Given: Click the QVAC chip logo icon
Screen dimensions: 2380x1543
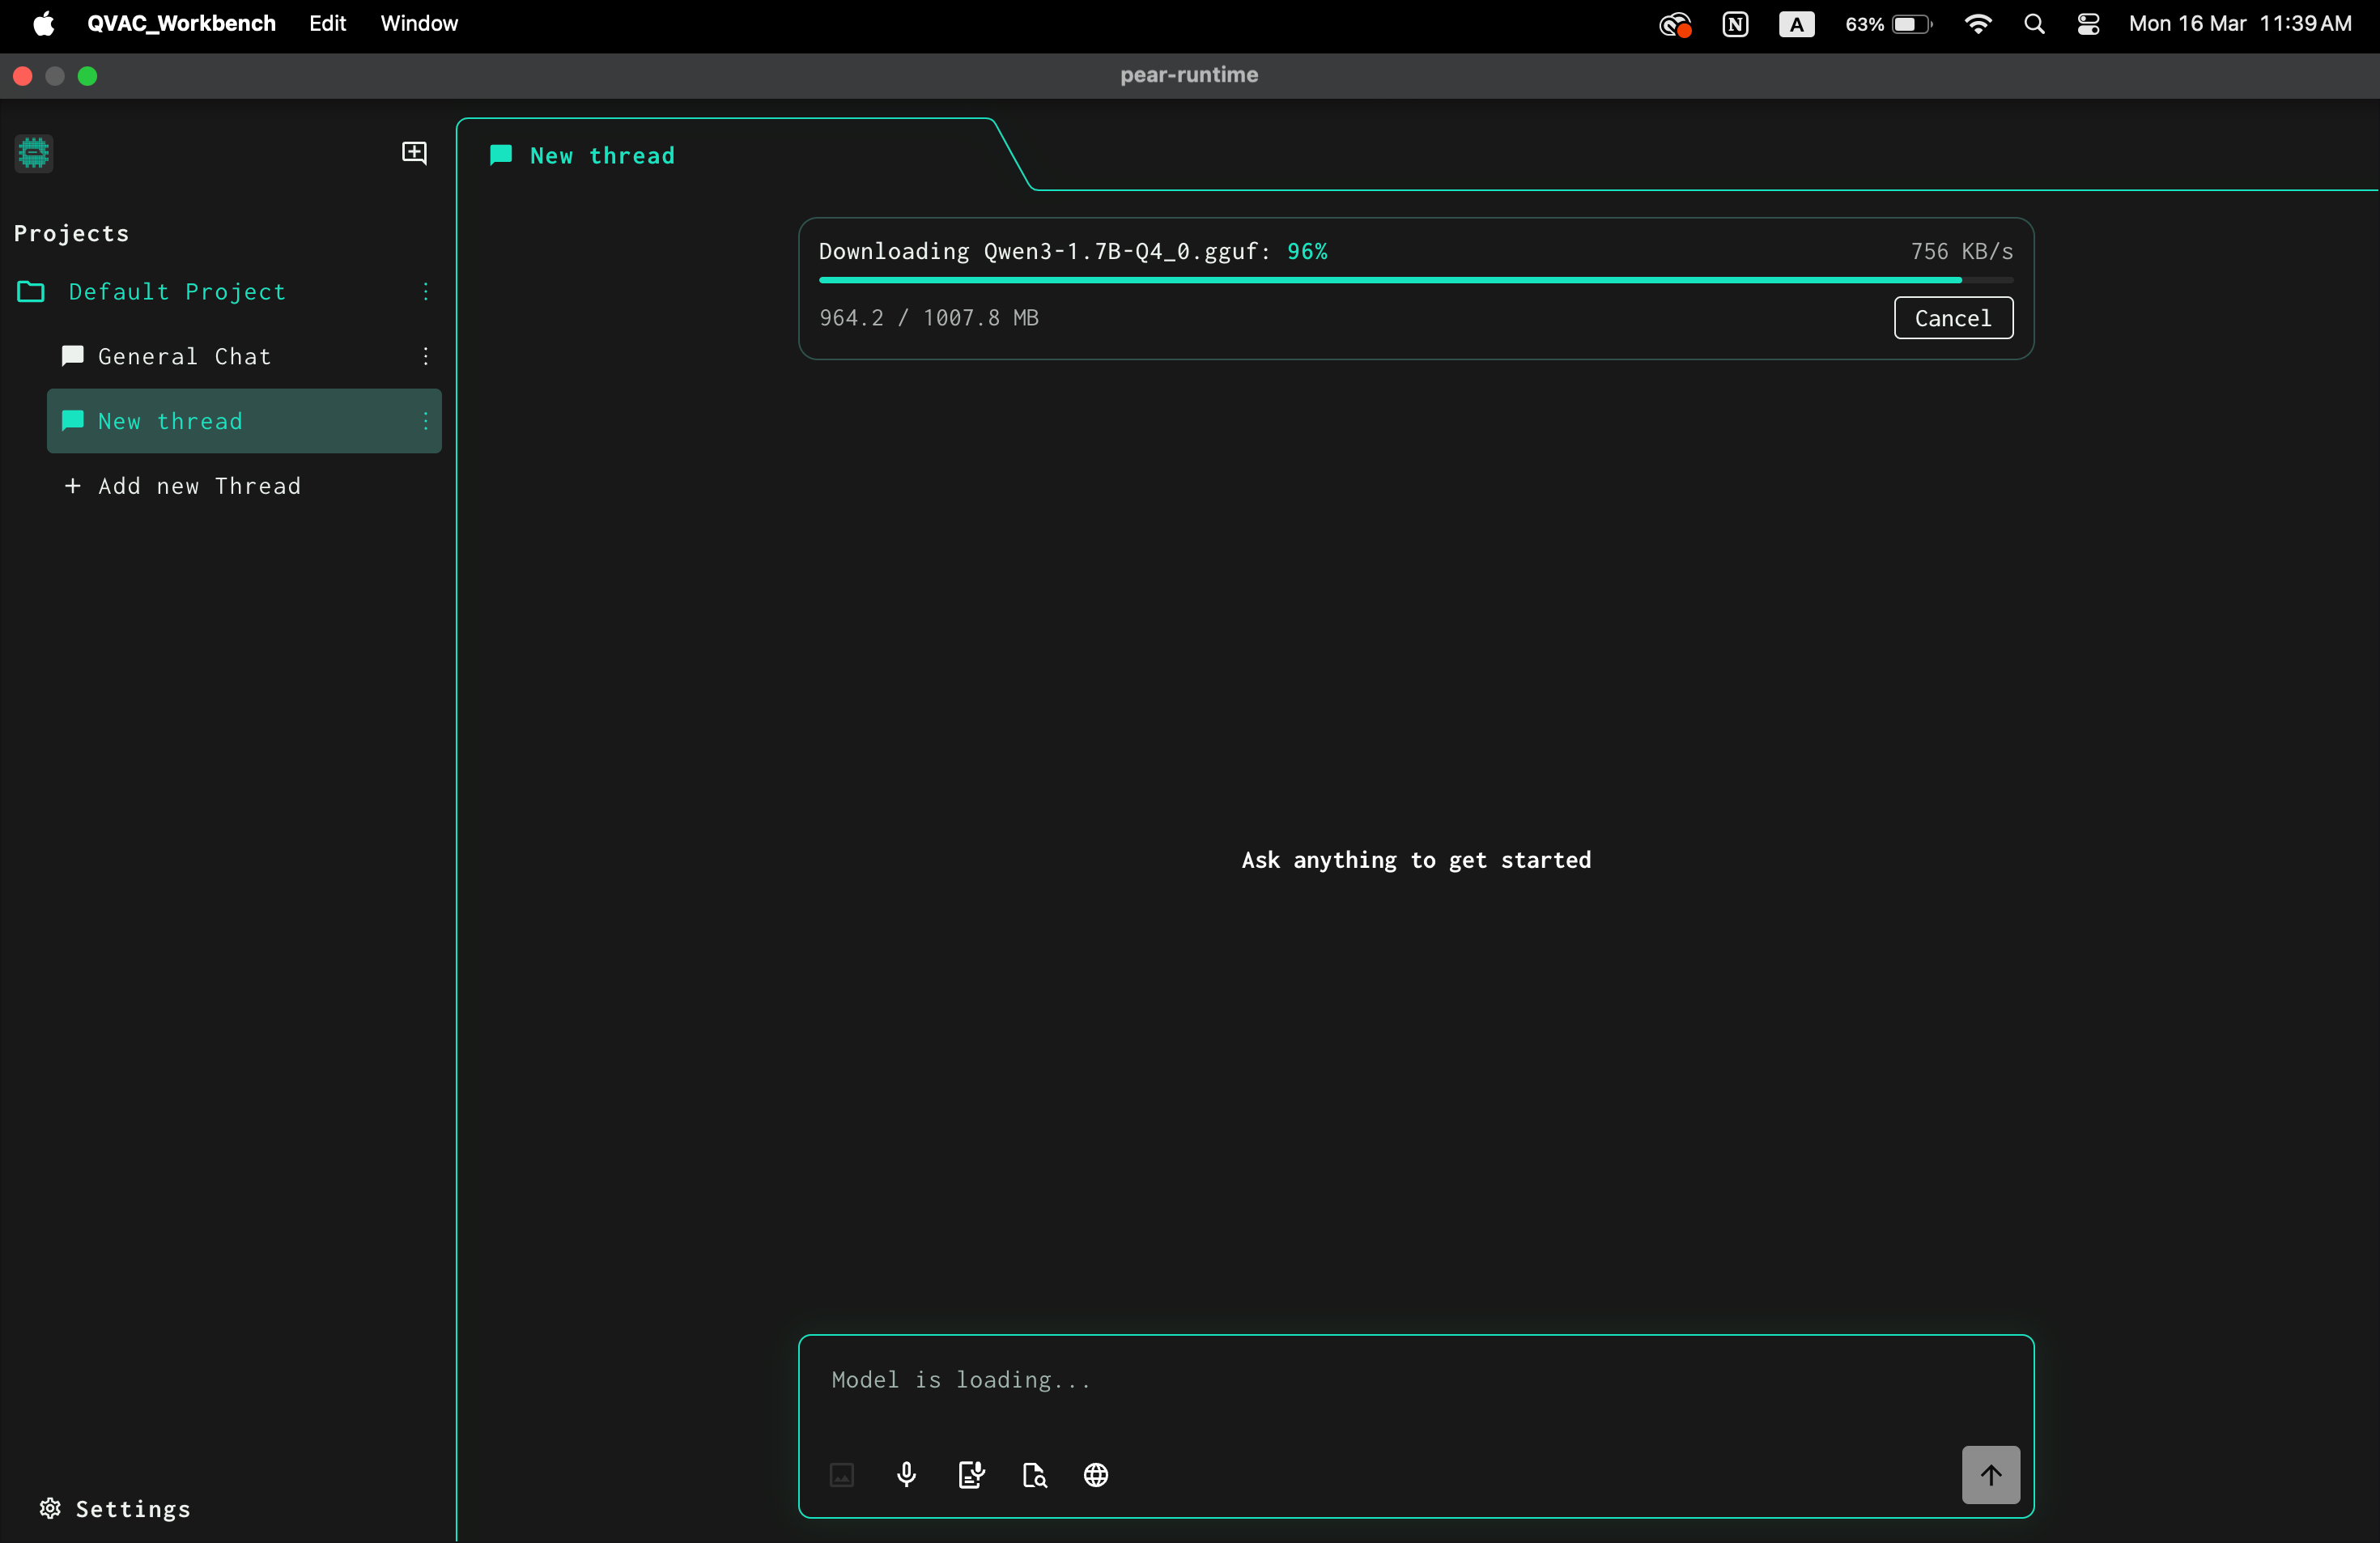Looking at the screenshot, I should pyautogui.click(x=34, y=153).
